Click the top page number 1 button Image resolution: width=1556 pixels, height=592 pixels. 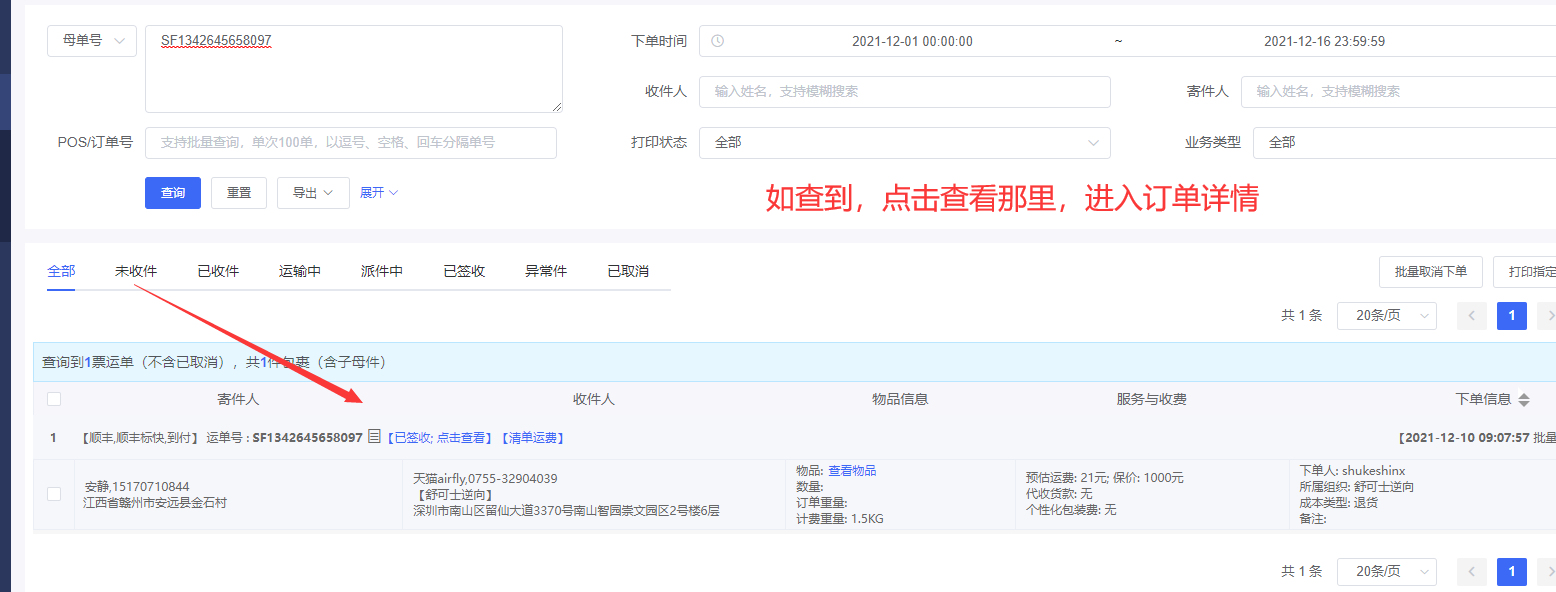coord(1512,316)
